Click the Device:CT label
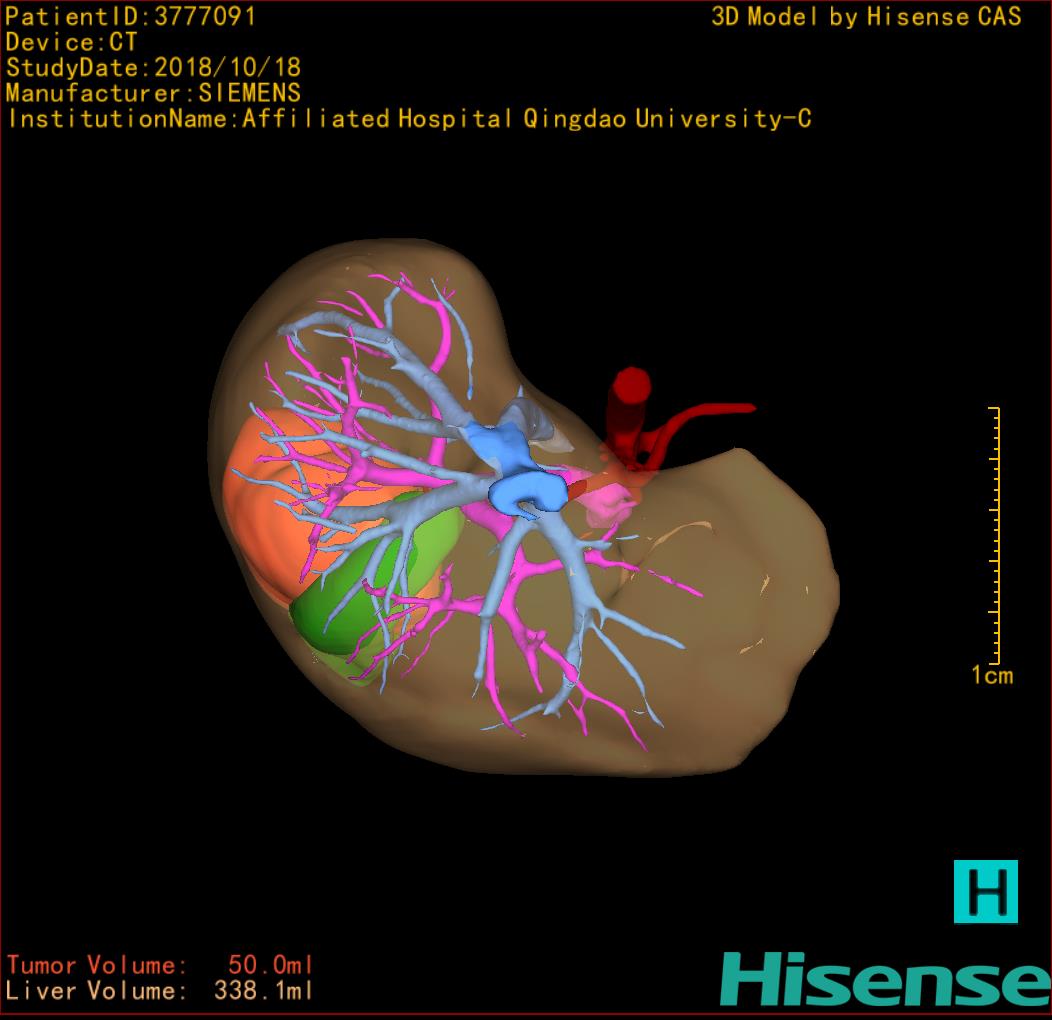Image resolution: width=1052 pixels, height=1020 pixels. 71,43
